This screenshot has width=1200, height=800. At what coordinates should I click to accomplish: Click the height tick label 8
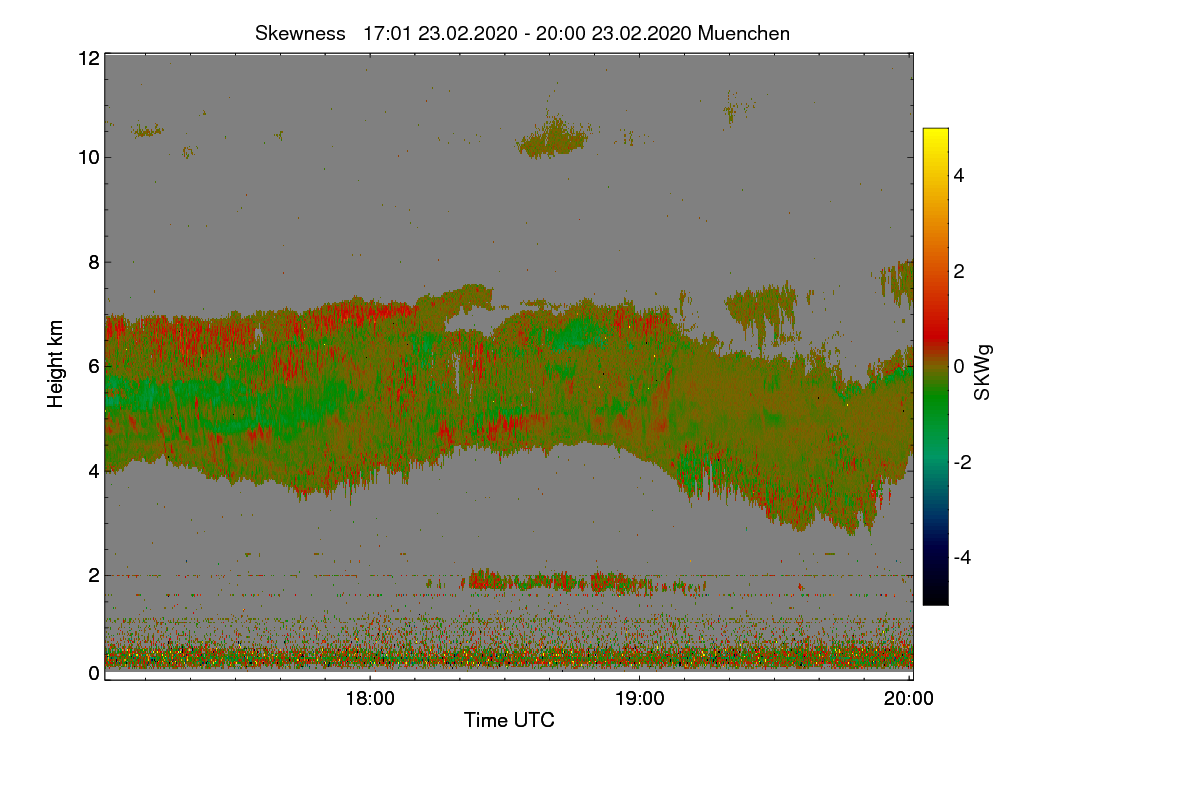click(x=94, y=262)
